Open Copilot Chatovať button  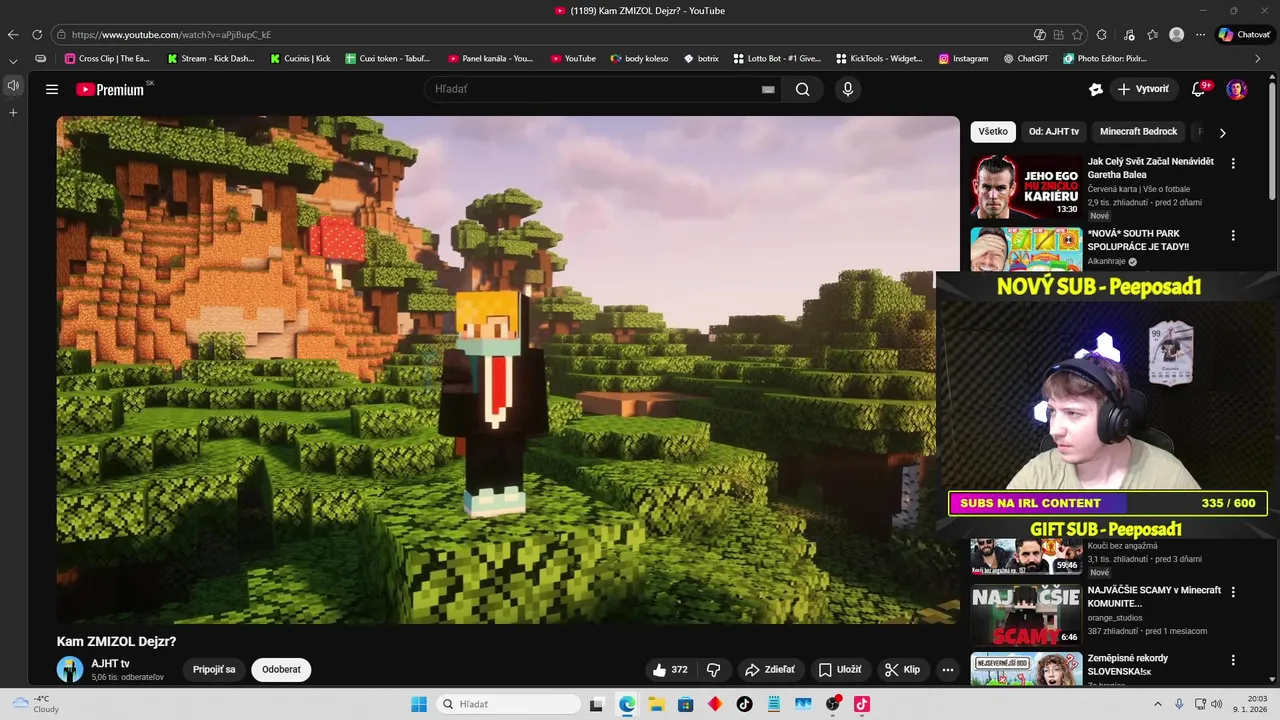(1244, 34)
